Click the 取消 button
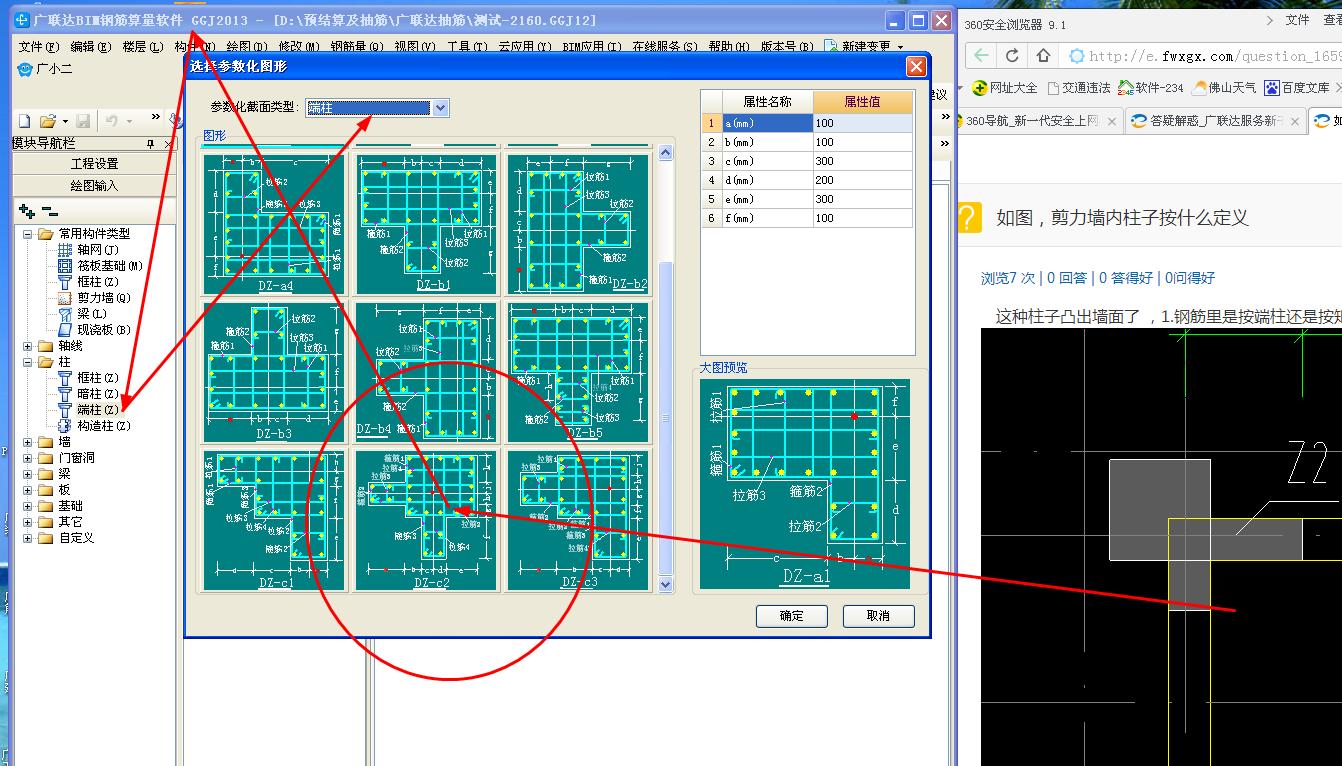Image resolution: width=1342 pixels, height=766 pixels. [878, 616]
